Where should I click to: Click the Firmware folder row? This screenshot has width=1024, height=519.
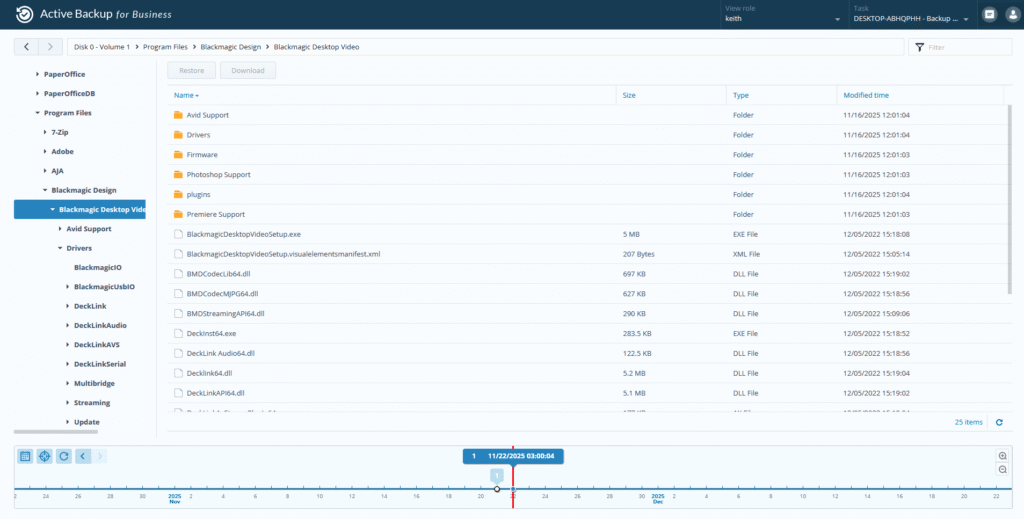(x=202, y=155)
